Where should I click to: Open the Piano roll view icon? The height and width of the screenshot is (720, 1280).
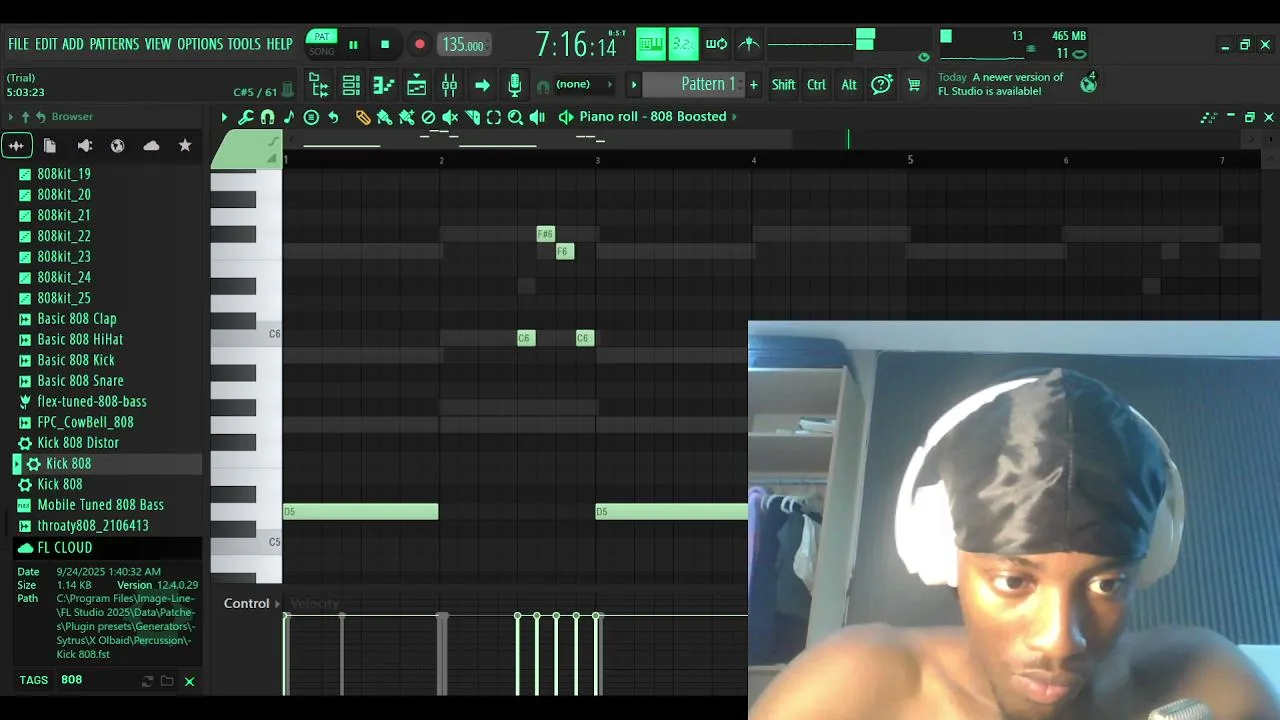[x=384, y=85]
